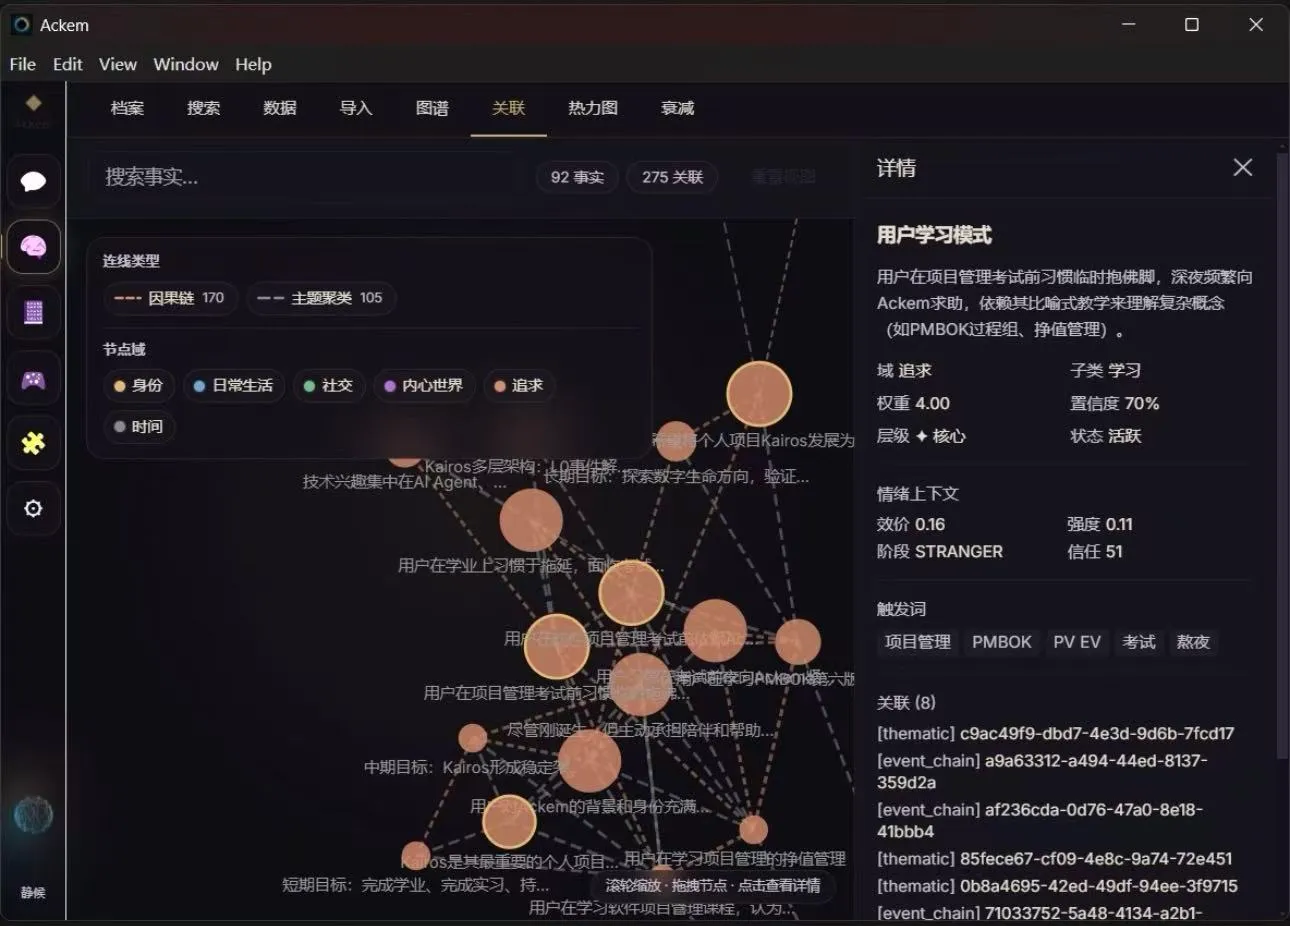
Task: Open the thematic relation c9ac49f9 entry
Action: point(1056,733)
